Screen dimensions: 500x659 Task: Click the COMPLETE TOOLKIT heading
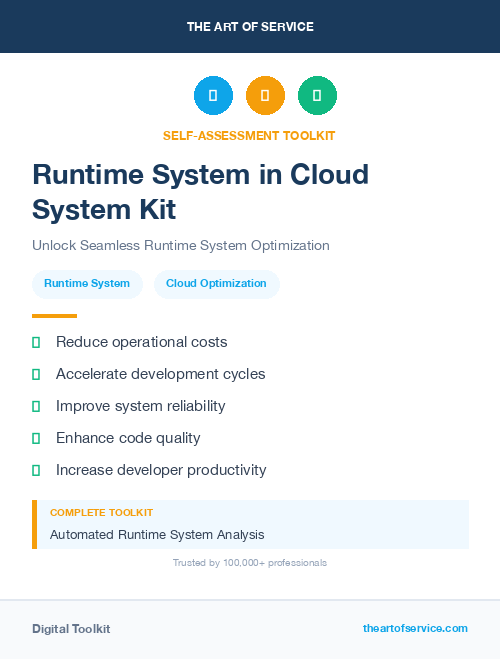[x=101, y=513]
